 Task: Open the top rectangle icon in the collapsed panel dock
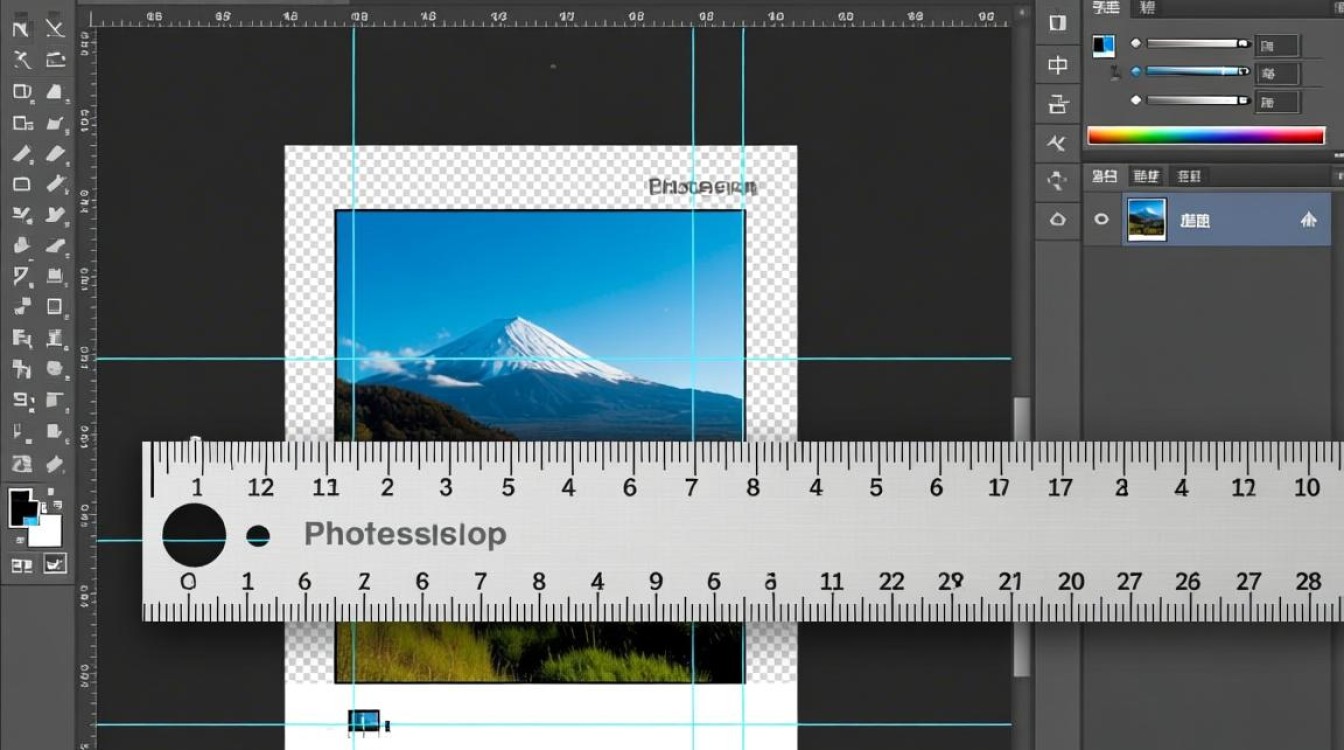coord(1058,24)
